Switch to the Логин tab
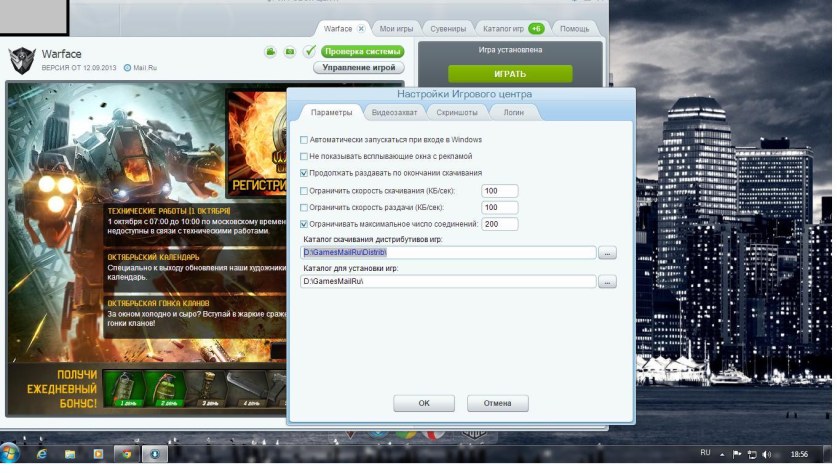The height and width of the screenshot is (473, 840). coord(513,112)
